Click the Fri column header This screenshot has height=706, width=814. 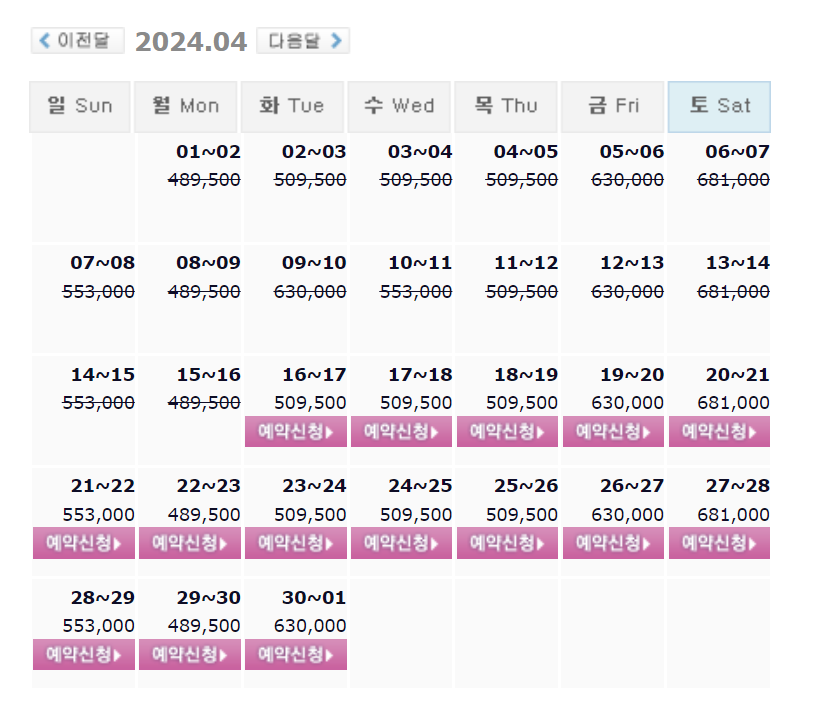[x=613, y=106]
